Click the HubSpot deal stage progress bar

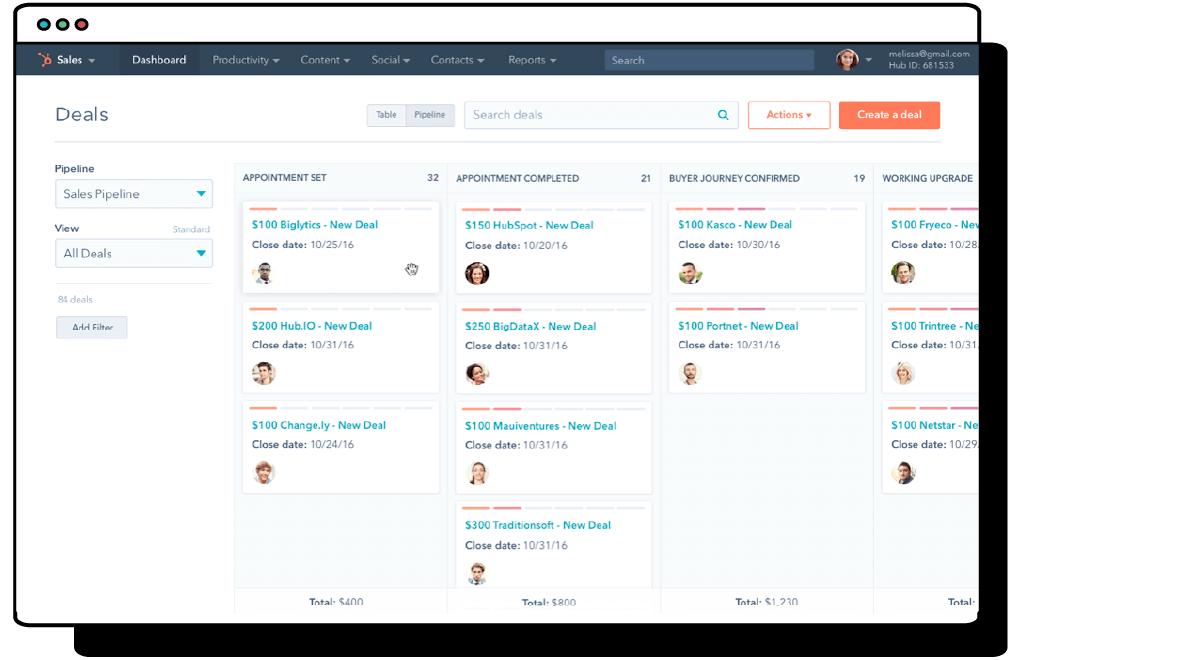point(554,210)
